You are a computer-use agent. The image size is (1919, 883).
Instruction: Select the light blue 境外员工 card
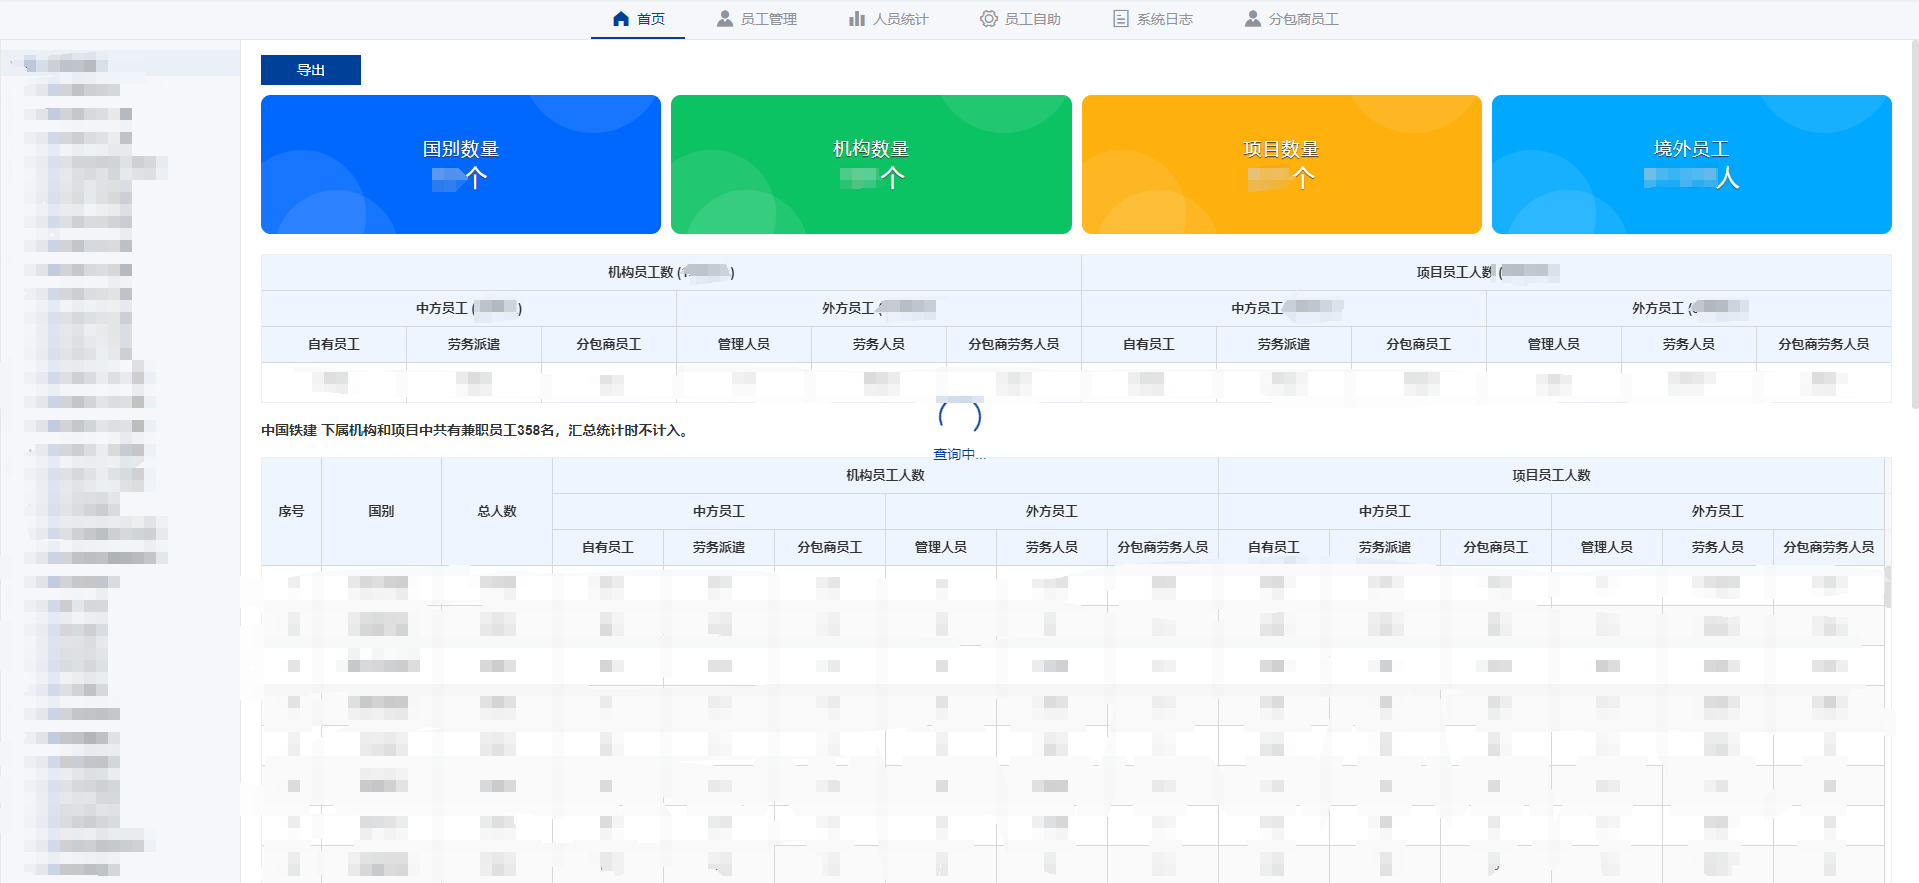(1691, 164)
